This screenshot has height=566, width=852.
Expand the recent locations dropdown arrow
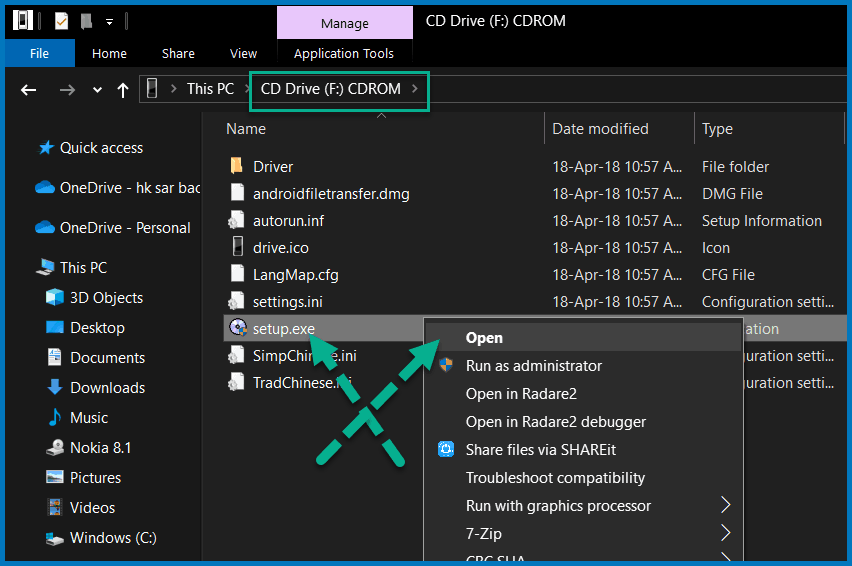pyautogui.click(x=97, y=90)
